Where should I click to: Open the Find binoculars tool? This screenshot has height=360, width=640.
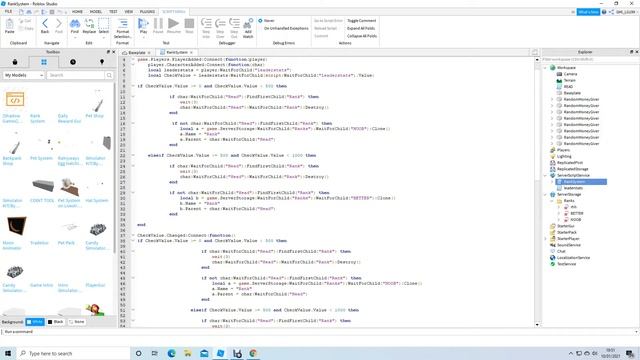(x=75, y=24)
